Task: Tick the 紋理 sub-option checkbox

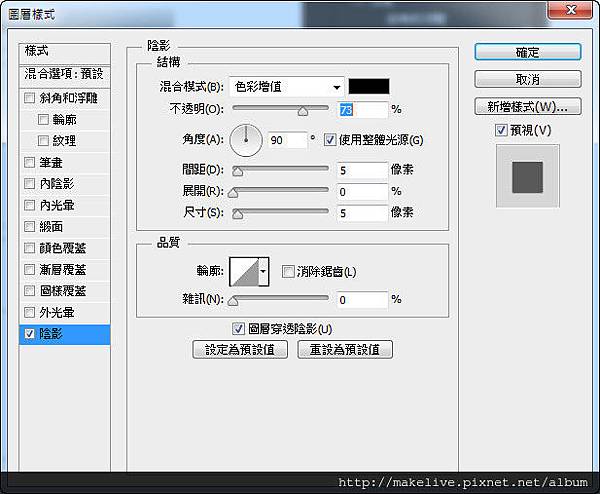Action: (43, 141)
